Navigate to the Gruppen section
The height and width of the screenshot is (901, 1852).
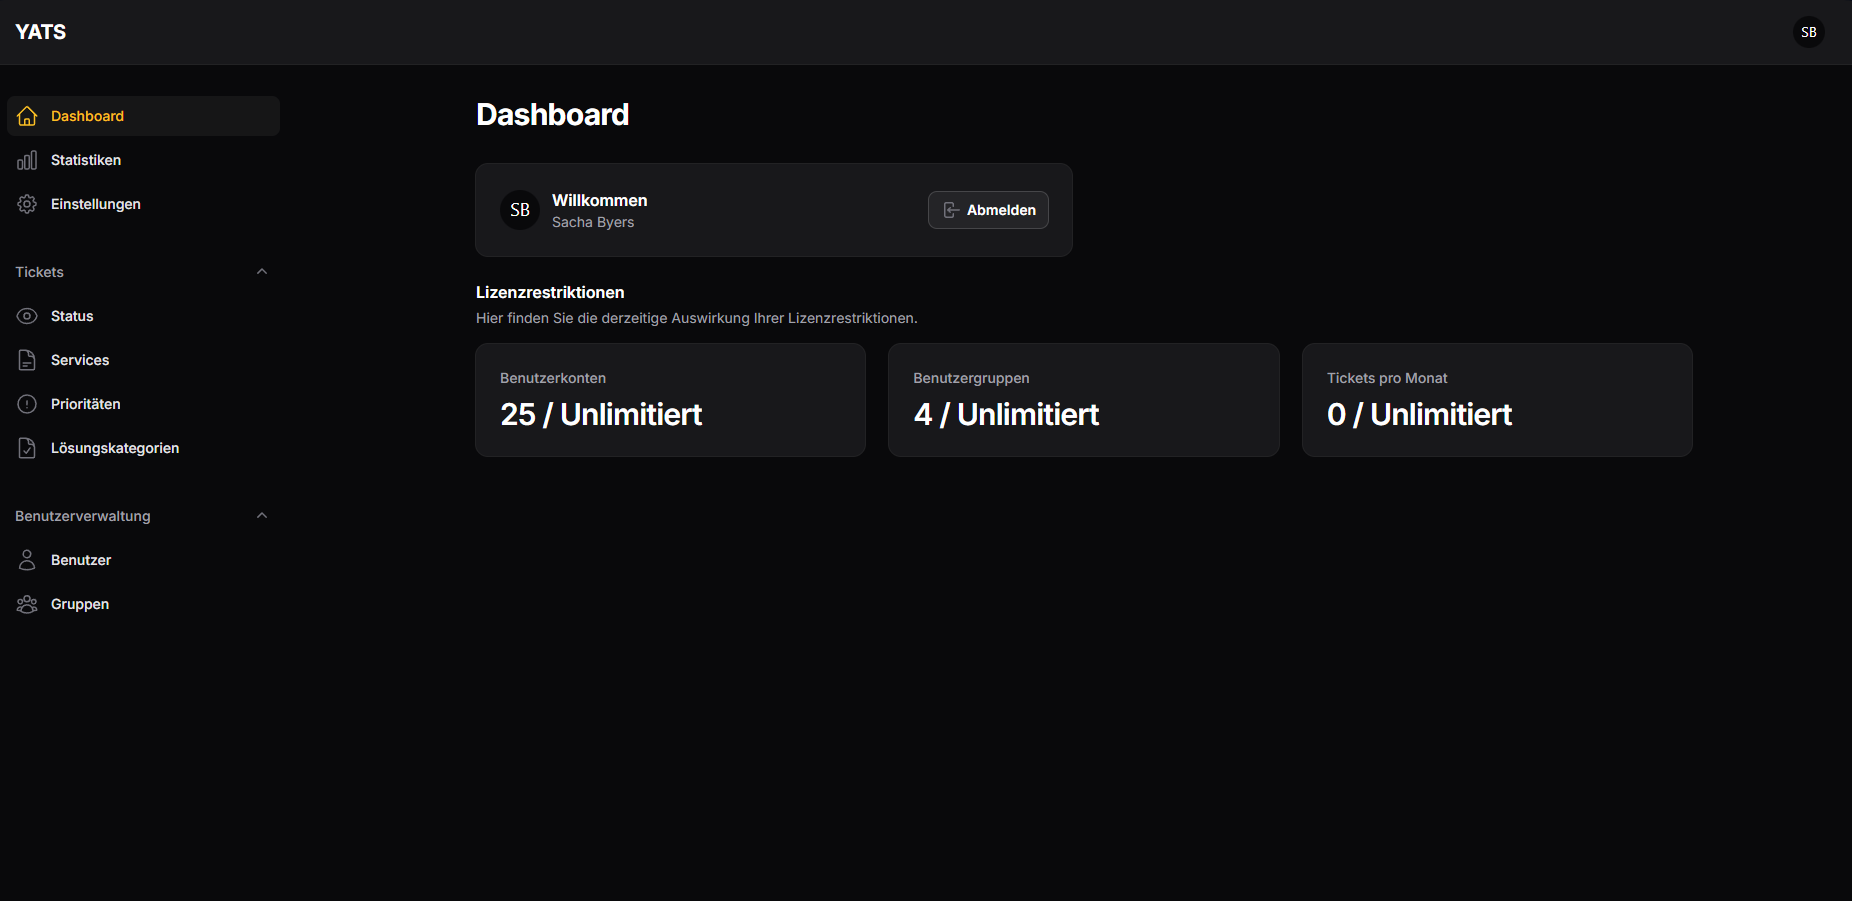click(x=80, y=603)
